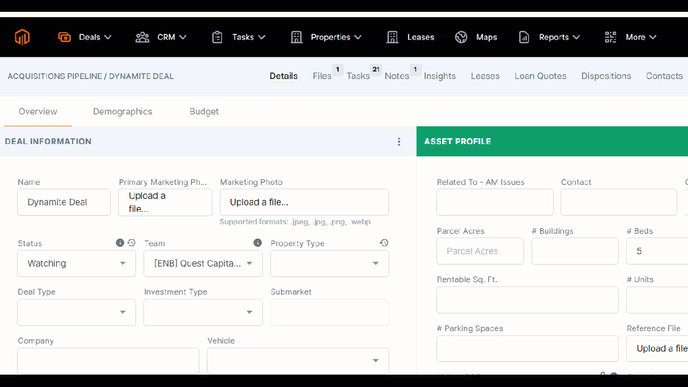Screen dimensions: 688x387
Task: Click the Parcel Acres input field
Action: pos(480,251)
